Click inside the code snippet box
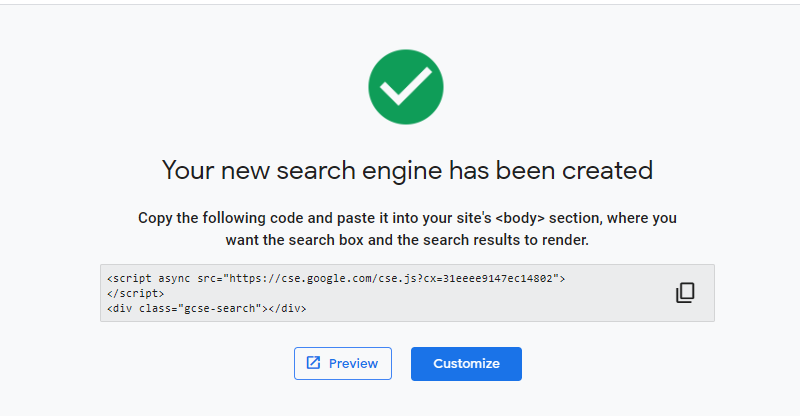Image resolution: width=800 pixels, height=416 pixels. (407, 293)
